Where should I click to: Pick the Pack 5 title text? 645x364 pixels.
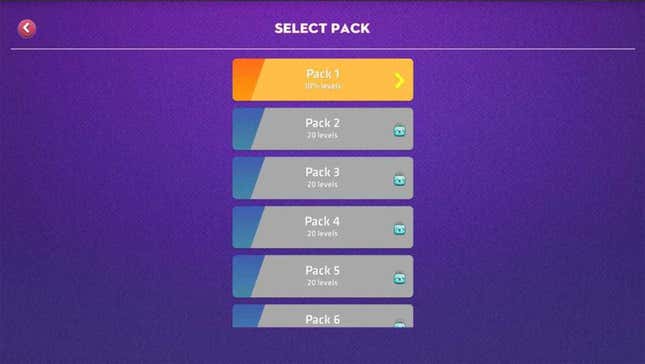click(322, 270)
